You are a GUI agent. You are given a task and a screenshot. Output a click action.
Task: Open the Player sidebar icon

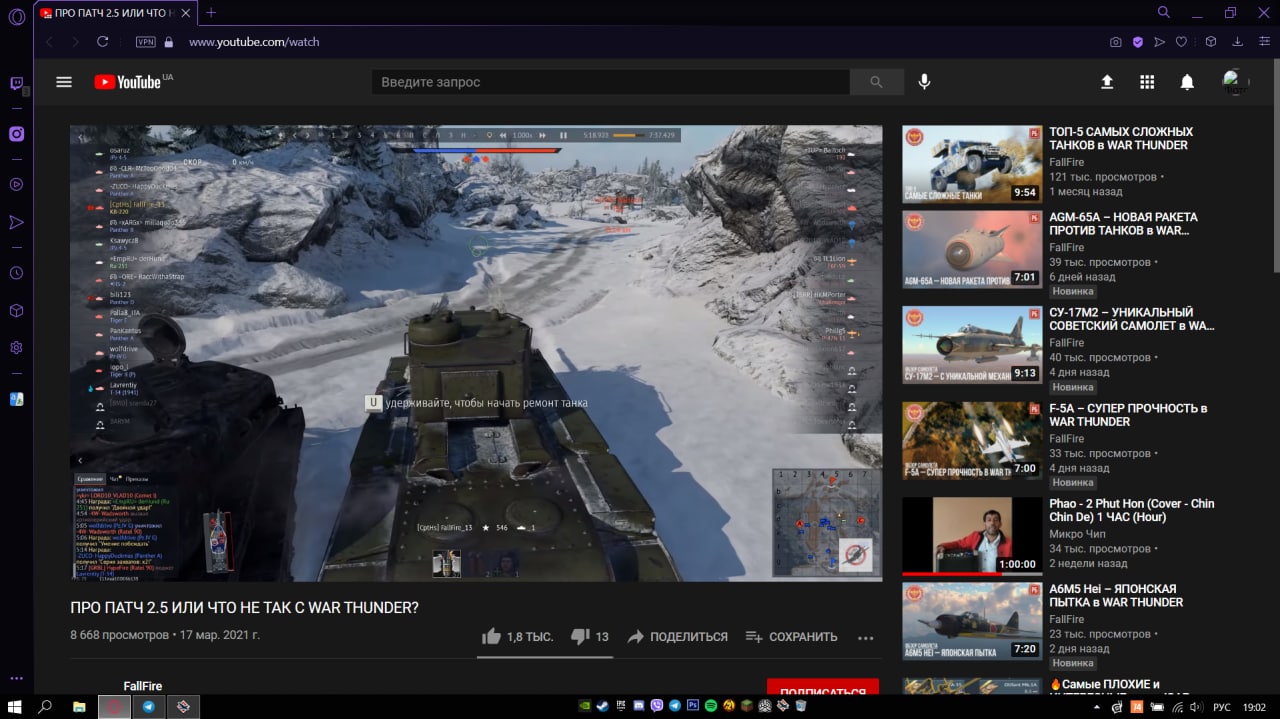point(16,184)
